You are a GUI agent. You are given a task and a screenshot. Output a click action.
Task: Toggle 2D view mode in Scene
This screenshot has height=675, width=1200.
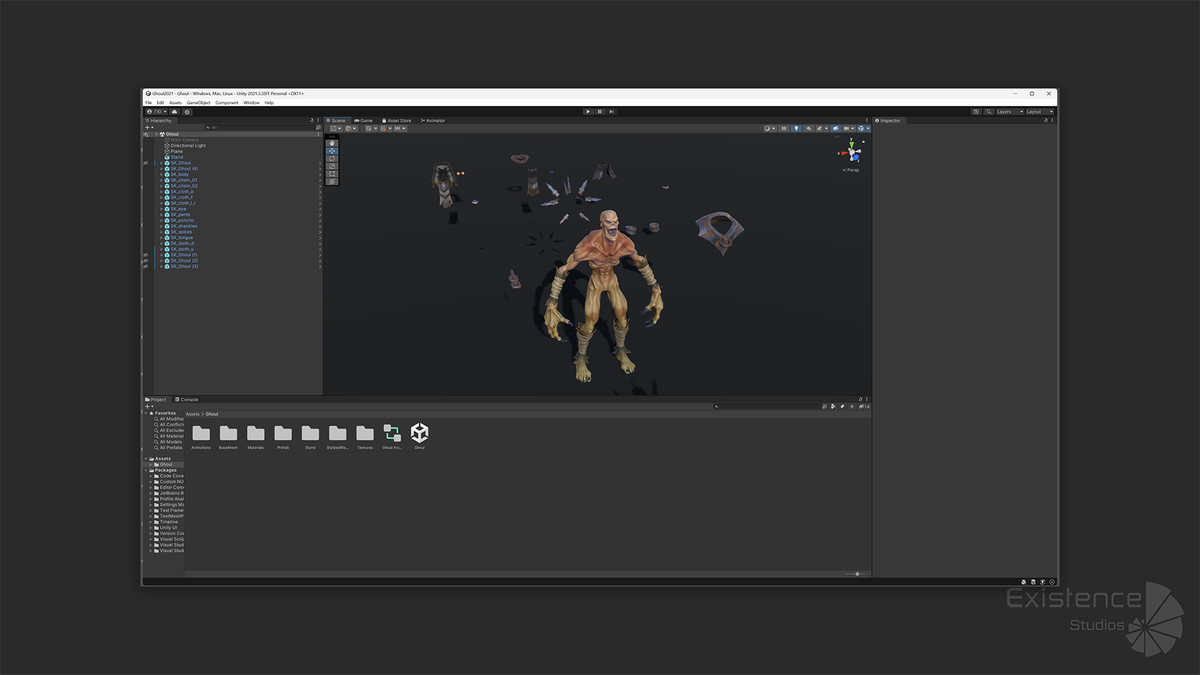784,128
